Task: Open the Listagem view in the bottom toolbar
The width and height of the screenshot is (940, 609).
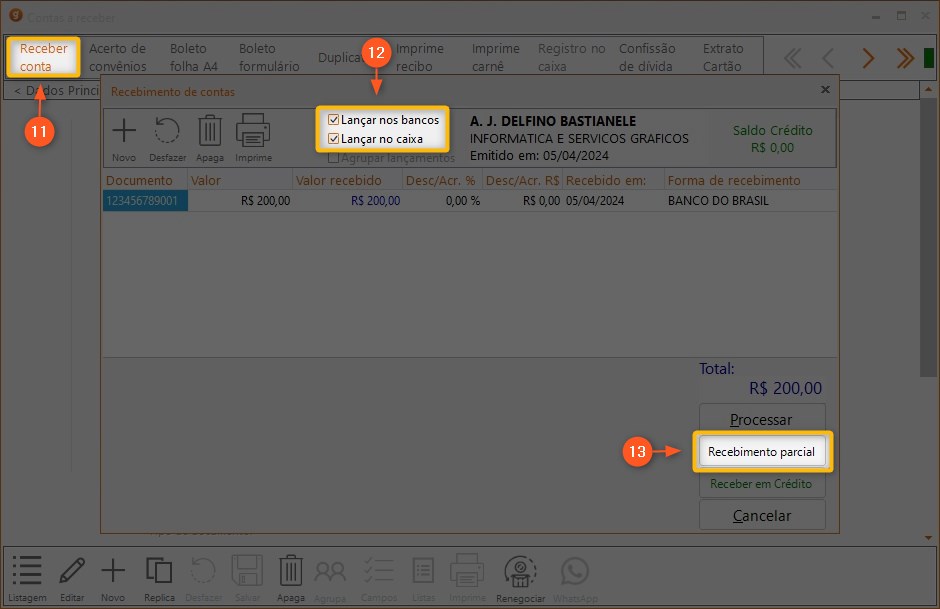Action: point(29,574)
